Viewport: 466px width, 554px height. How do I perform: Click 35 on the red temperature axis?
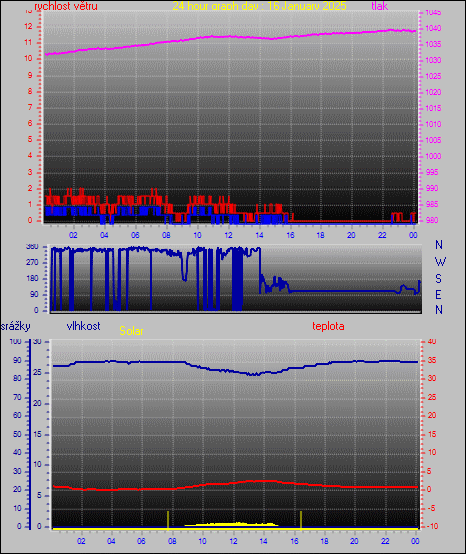[x=432, y=360]
